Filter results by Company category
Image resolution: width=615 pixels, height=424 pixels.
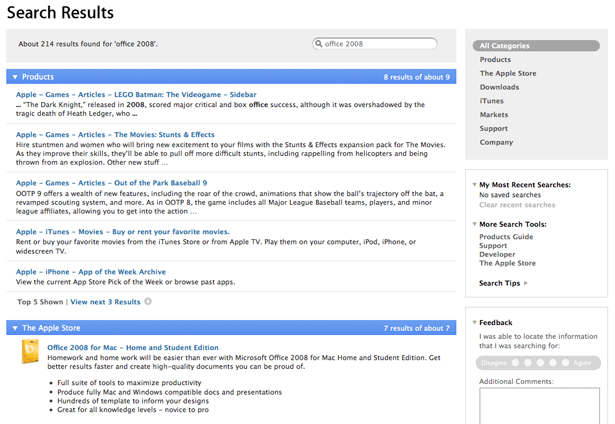point(496,142)
